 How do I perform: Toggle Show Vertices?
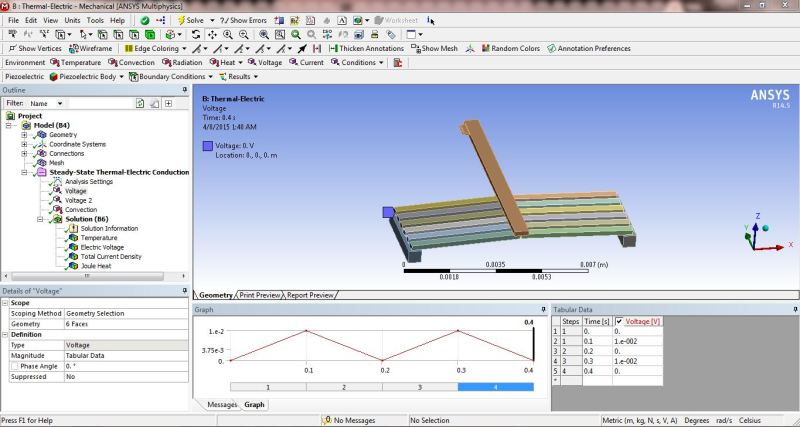pos(35,48)
